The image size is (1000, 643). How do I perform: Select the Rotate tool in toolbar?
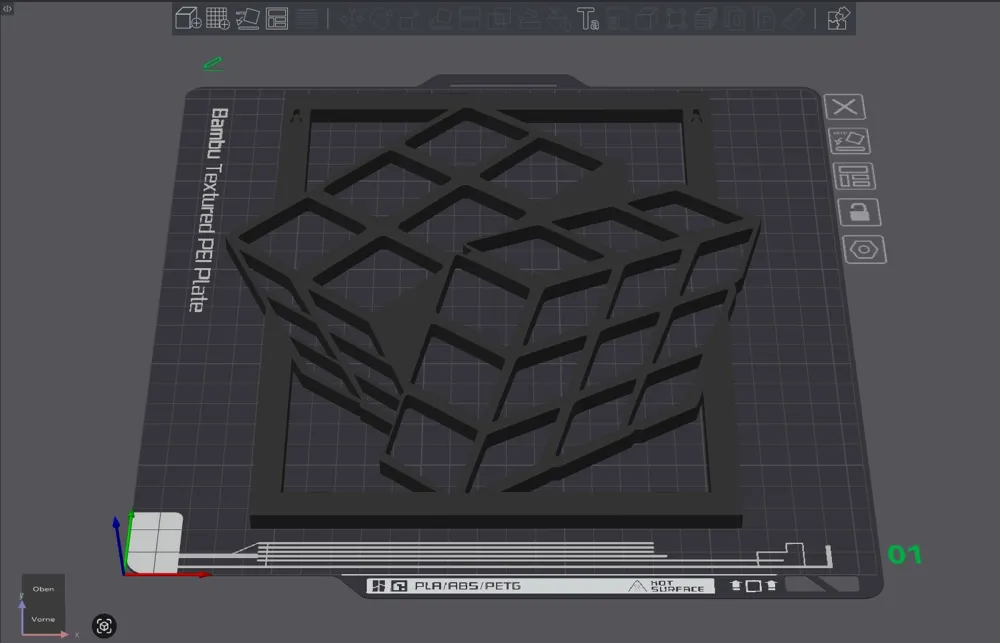(x=381, y=18)
